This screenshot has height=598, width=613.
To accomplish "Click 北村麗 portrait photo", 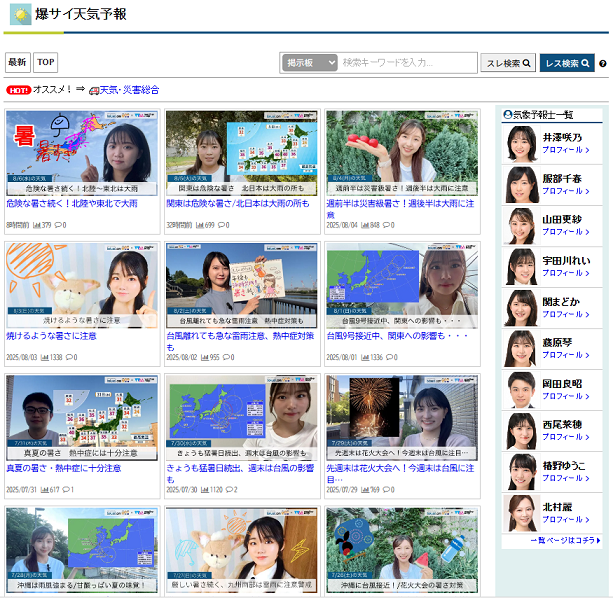I will (521, 513).
